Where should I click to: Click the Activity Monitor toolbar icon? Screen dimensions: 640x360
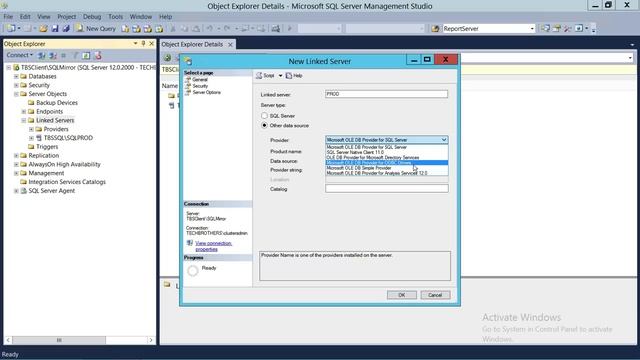coord(276,29)
